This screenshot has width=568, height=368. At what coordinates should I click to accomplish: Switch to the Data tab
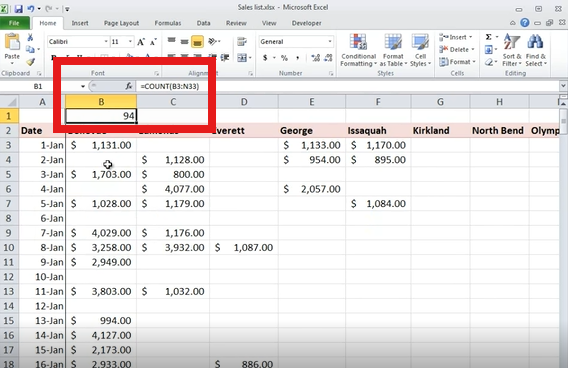(x=204, y=23)
